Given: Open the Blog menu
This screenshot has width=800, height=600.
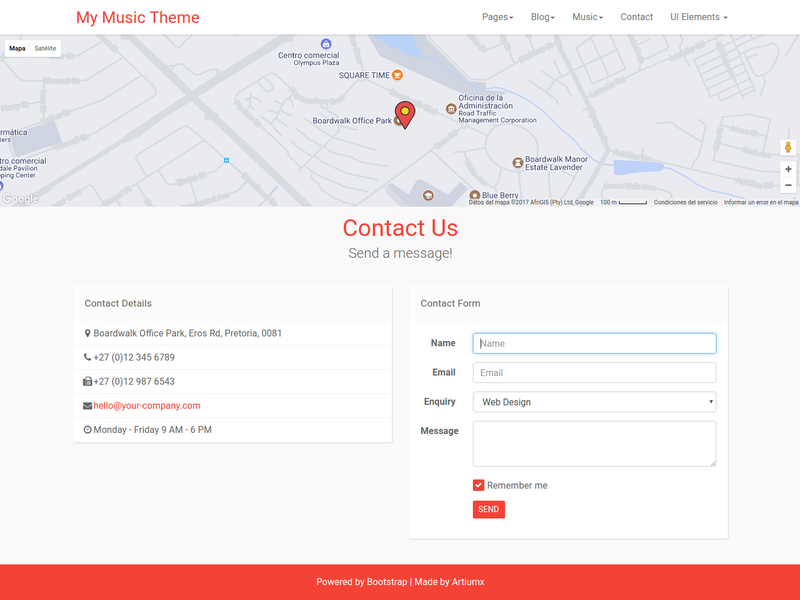Looking at the screenshot, I should click(542, 17).
